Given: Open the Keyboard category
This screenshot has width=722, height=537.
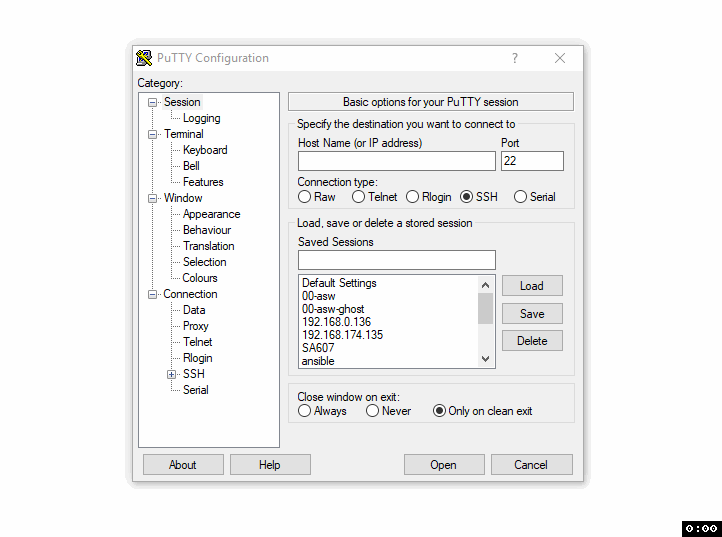Looking at the screenshot, I should 205,150.
